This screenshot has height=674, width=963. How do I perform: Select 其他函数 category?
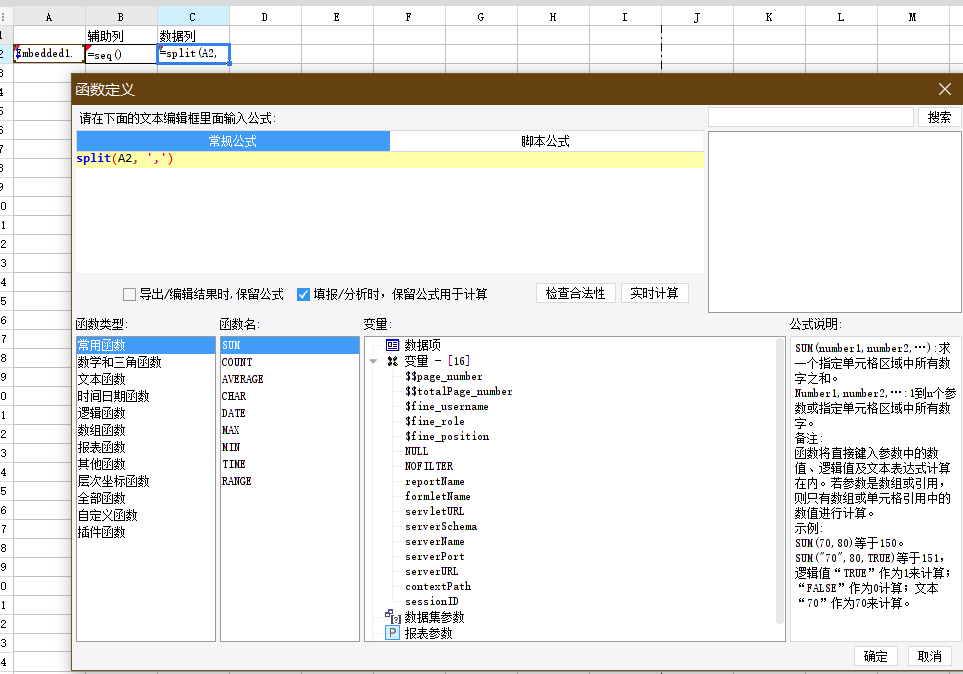coord(146,464)
